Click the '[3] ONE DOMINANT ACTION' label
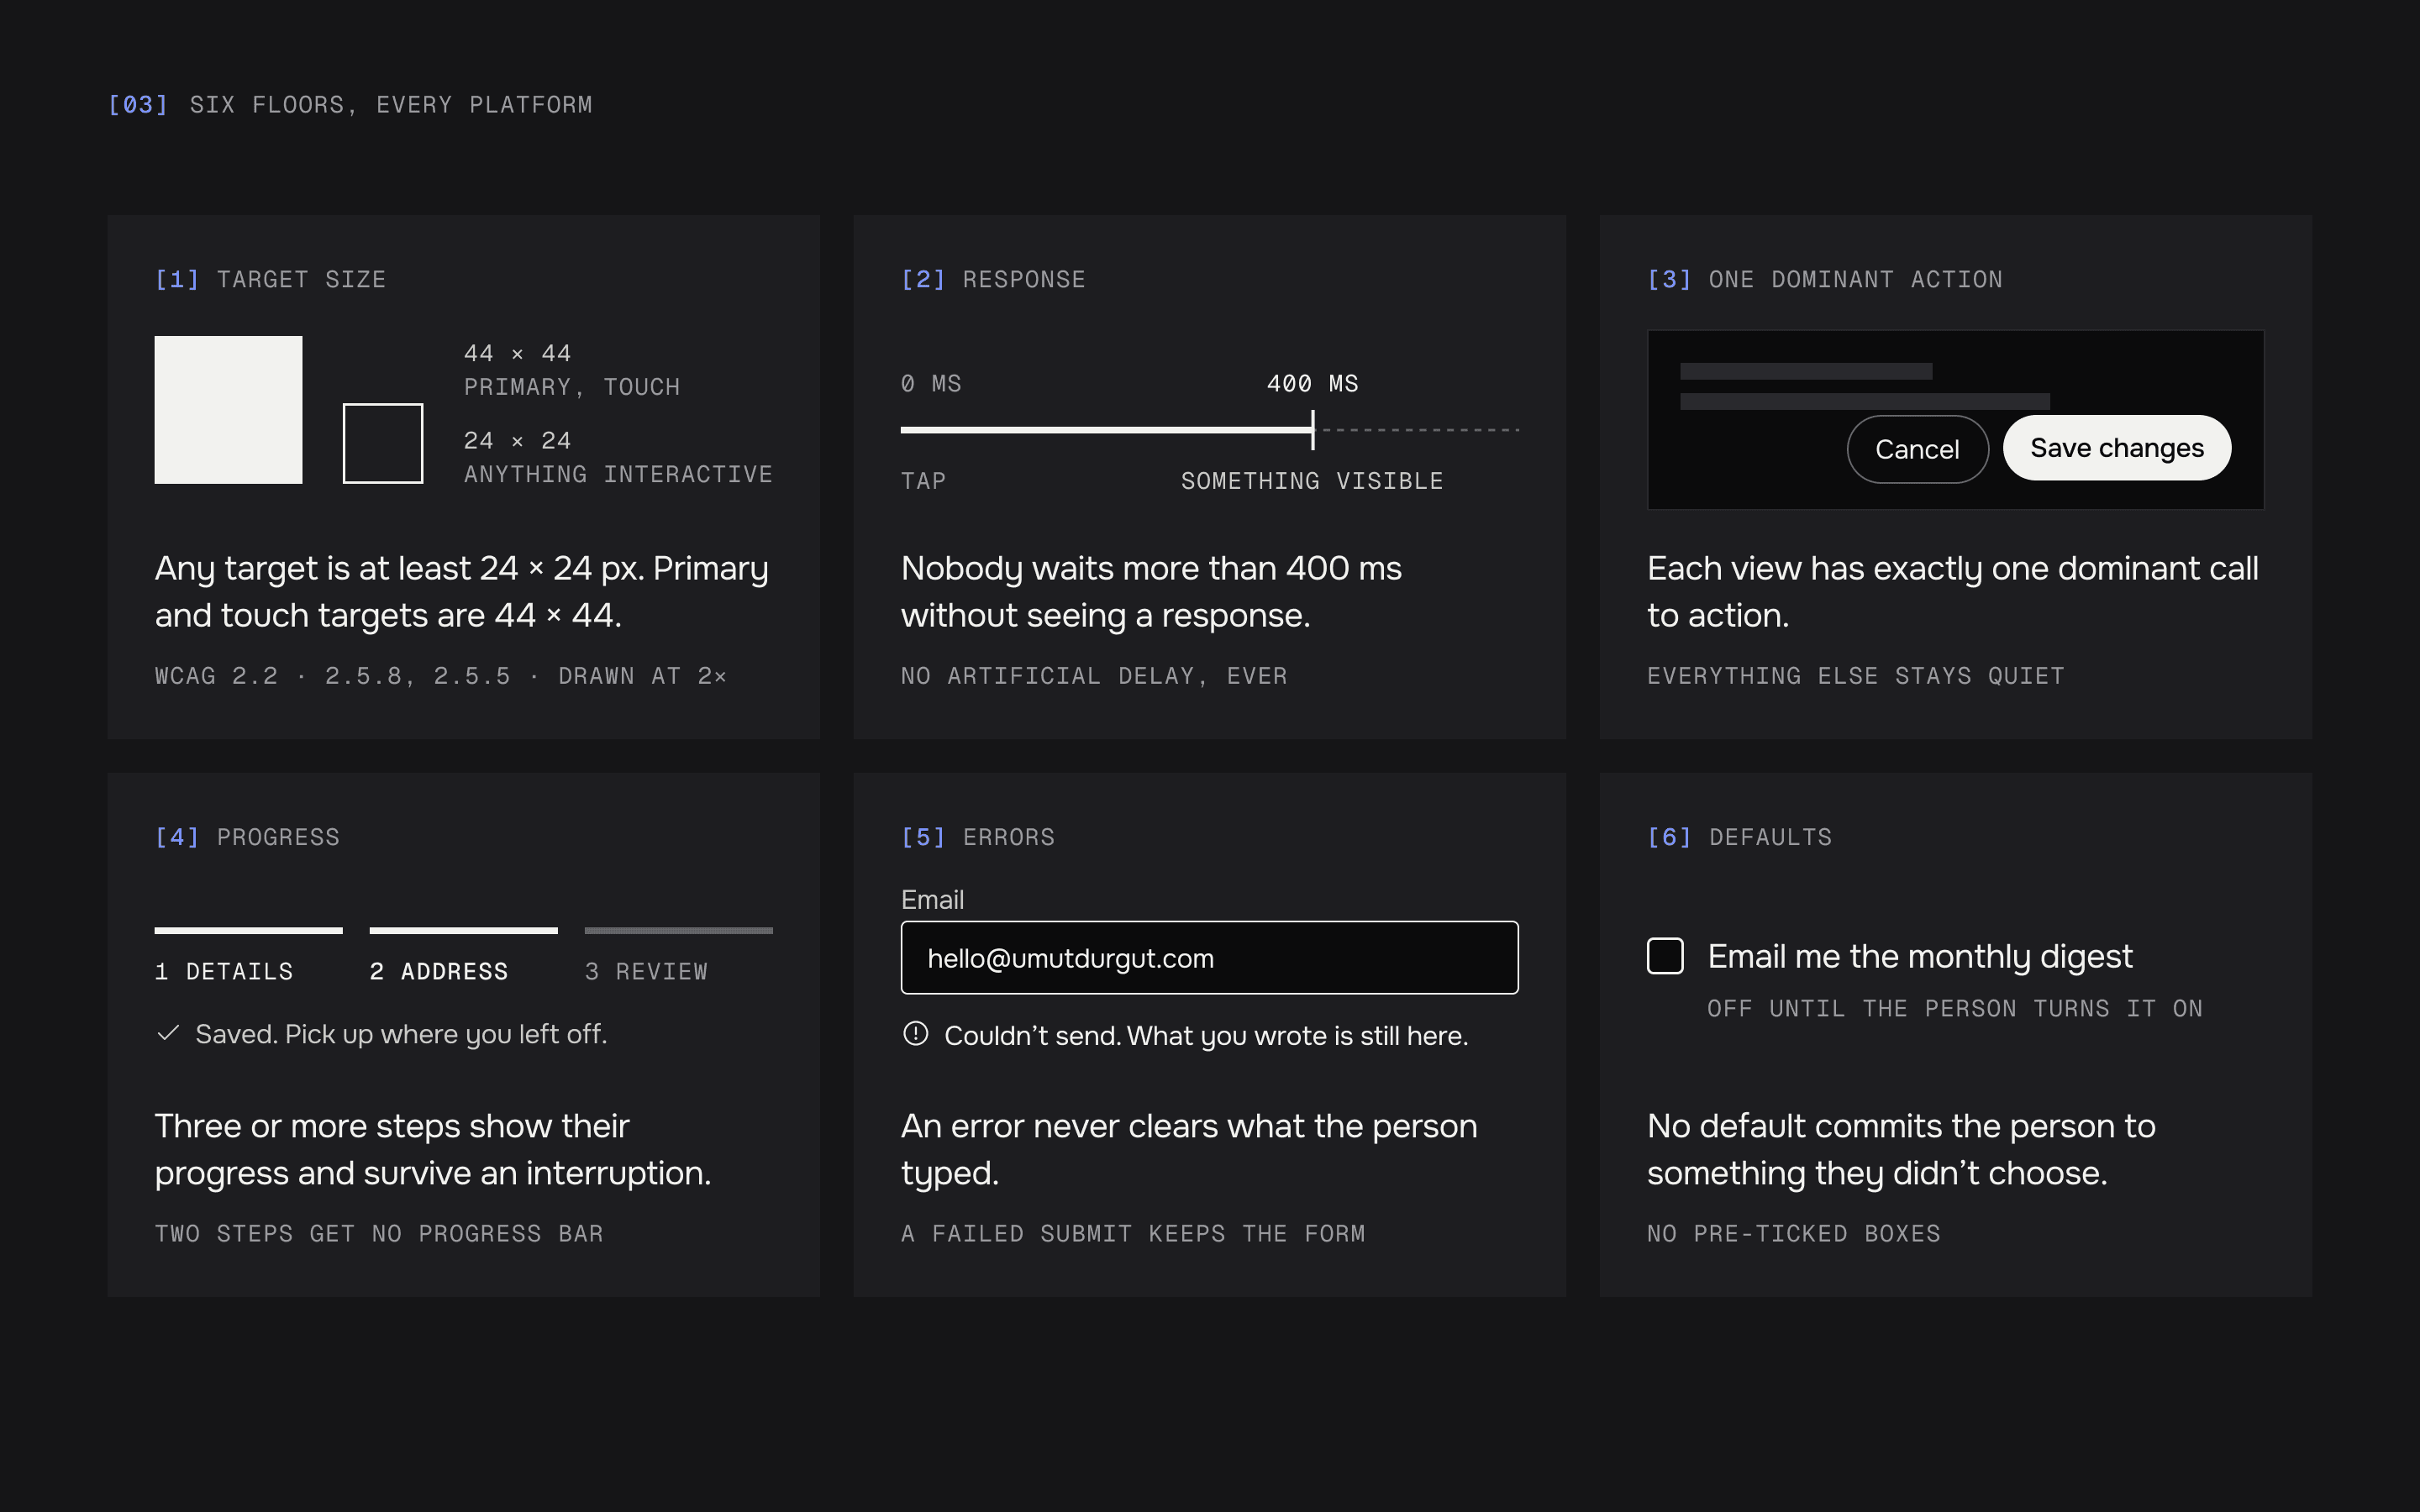Image resolution: width=2420 pixels, height=1512 pixels. [1825, 280]
